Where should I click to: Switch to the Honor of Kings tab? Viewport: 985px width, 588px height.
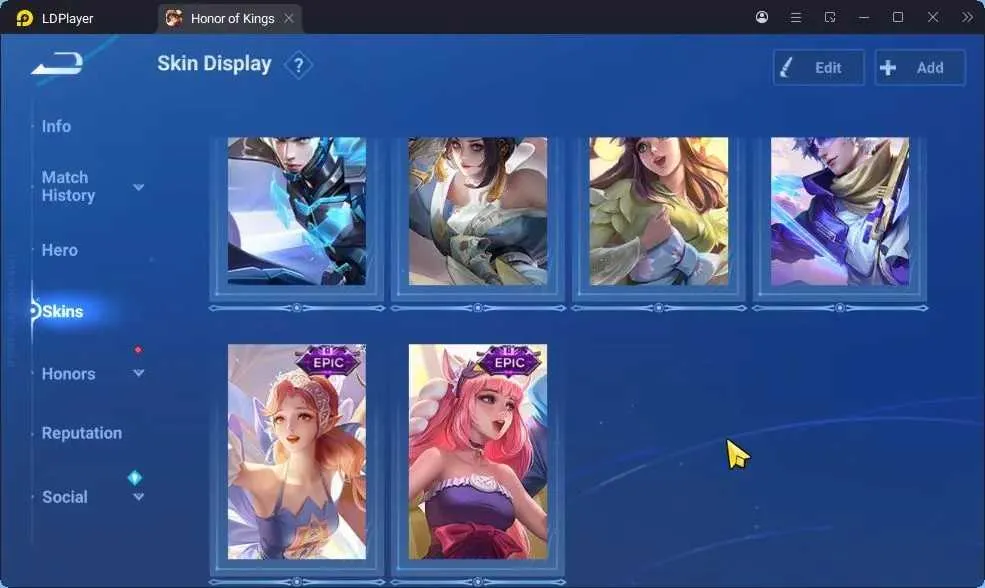[230, 18]
